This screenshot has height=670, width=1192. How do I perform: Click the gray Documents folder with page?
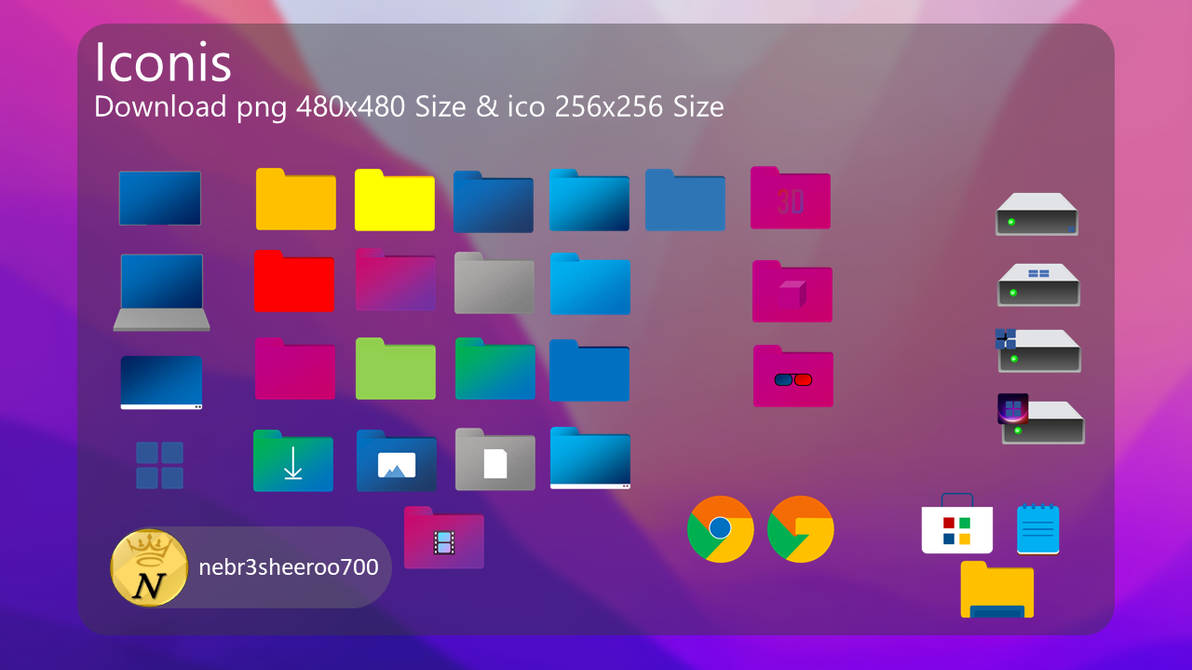coord(495,459)
